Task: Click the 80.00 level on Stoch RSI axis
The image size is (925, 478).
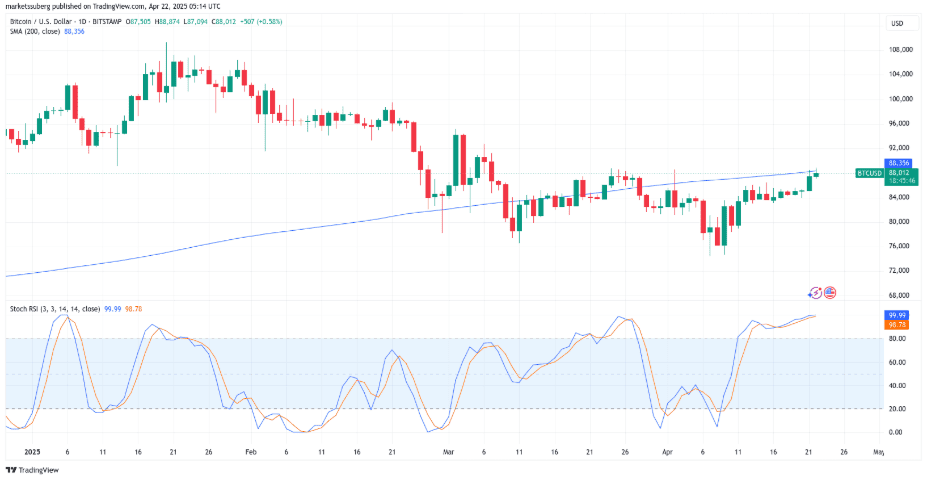Action: [895, 339]
